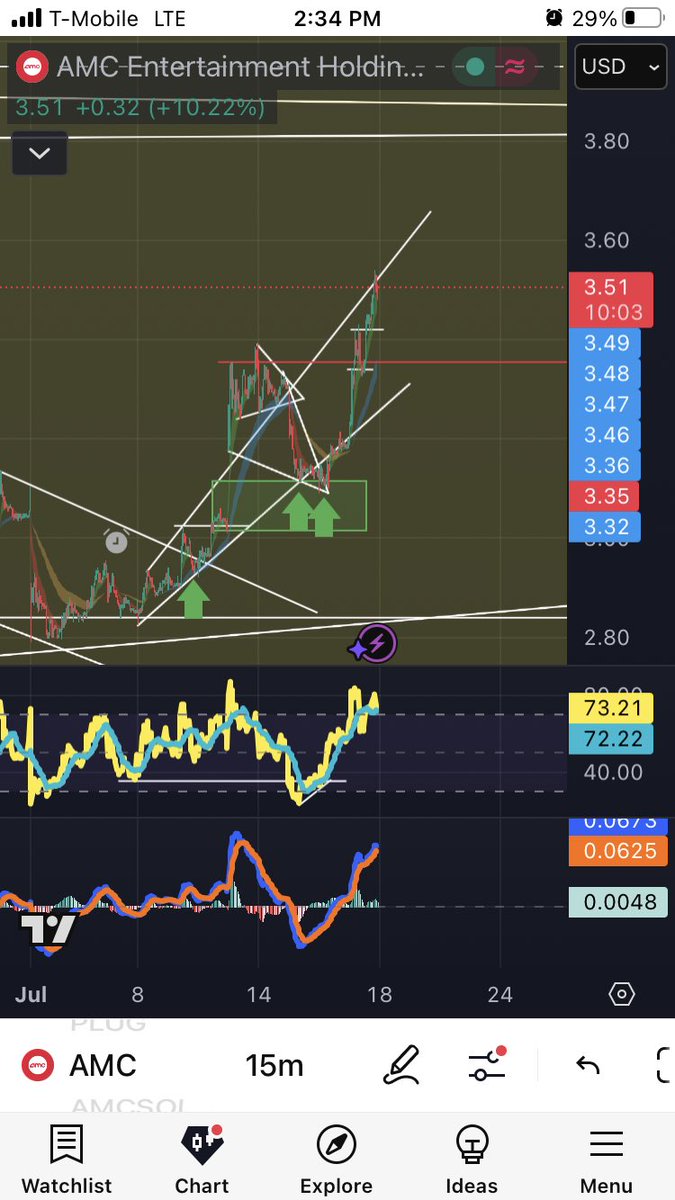Screen dimensions: 675x1200
Task: Open chart settings sliders icon
Action: pos(487,1065)
